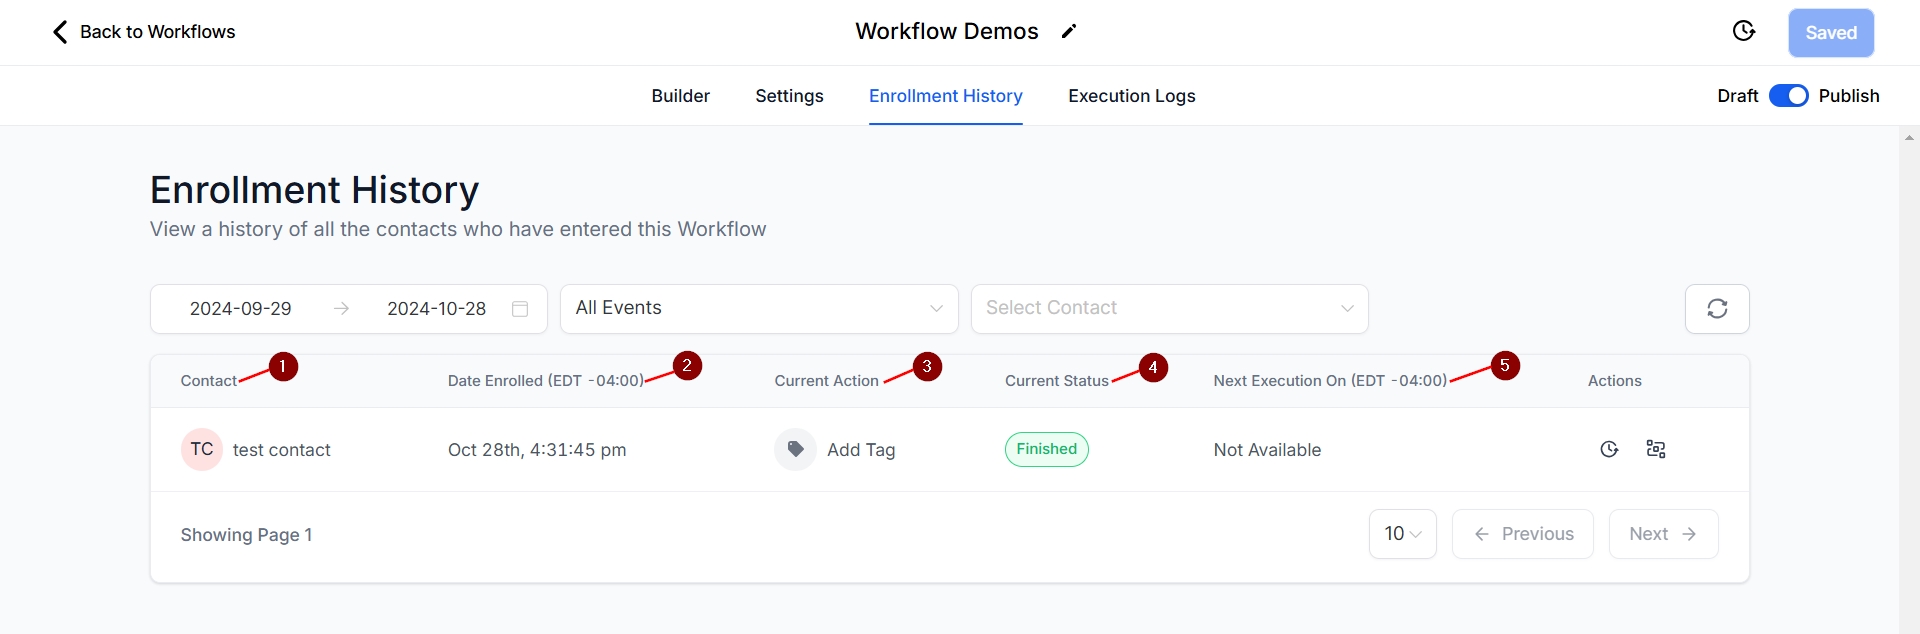Click the Next pagination button
The image size is (1920, 634).
click(1662, 534)
